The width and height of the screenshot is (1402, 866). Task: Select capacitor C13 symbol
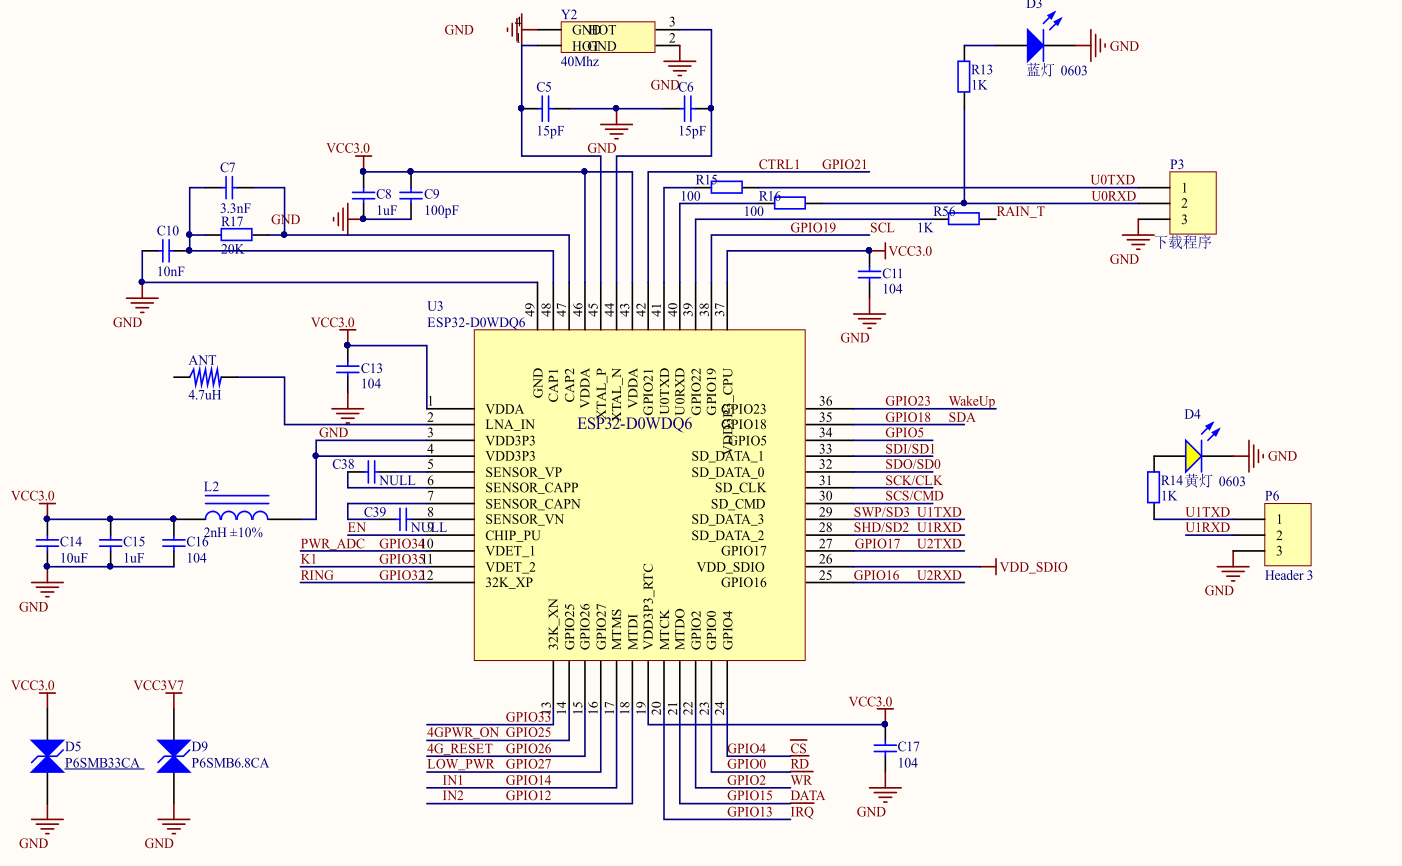(x=347, y=369)
